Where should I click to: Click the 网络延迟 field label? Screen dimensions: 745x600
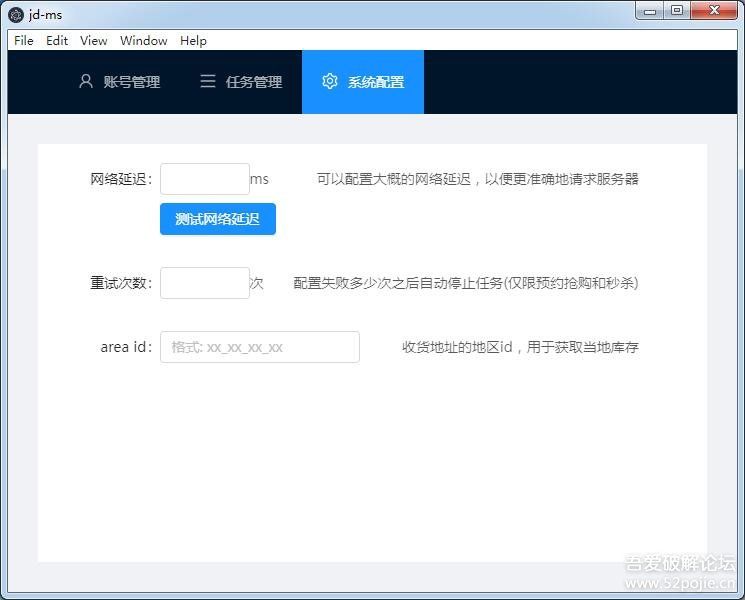click(121, 179)
